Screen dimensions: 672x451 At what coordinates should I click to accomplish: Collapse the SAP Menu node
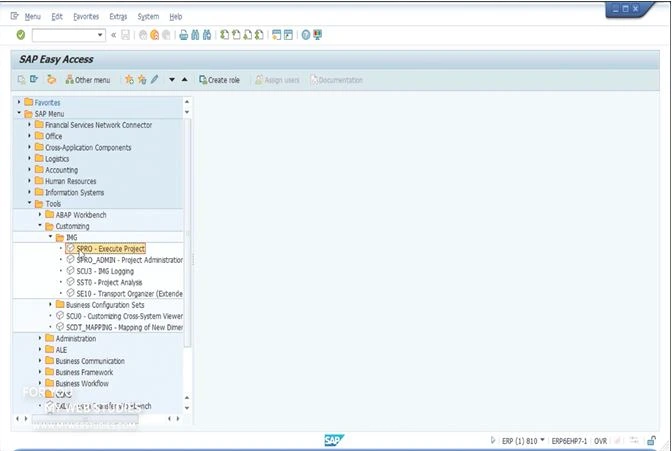point(19,113)
